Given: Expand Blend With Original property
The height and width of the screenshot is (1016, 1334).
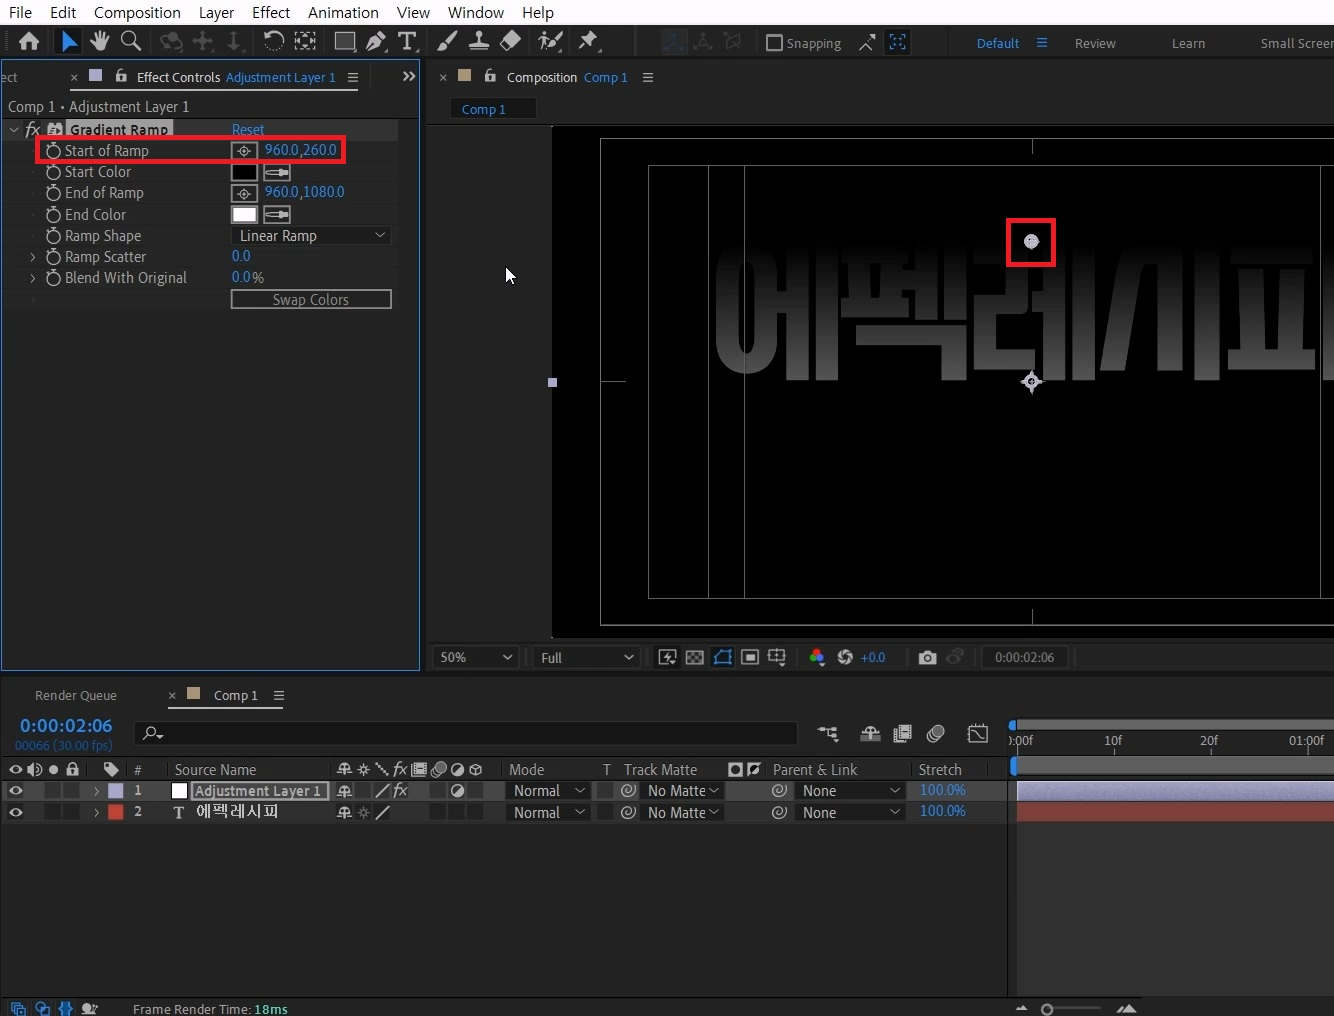Looking at the screenshot, I should [x=33, y=278].
